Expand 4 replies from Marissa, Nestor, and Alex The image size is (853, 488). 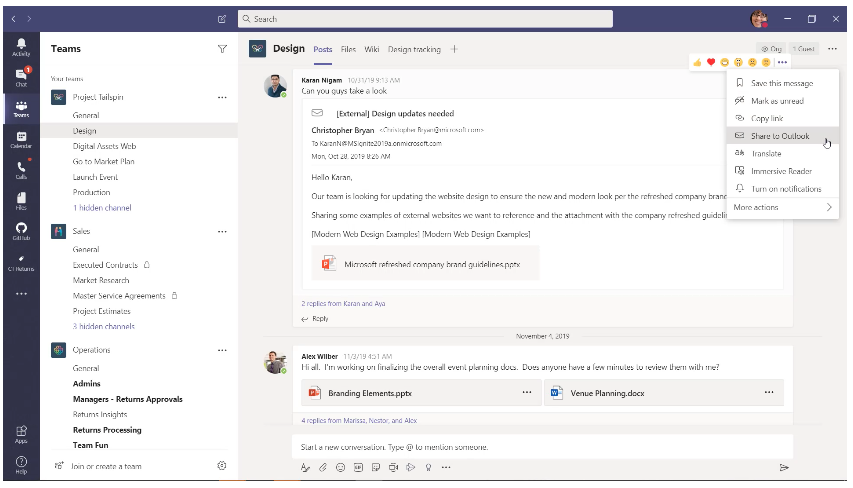pyautogui.click(x=359, y=421)
